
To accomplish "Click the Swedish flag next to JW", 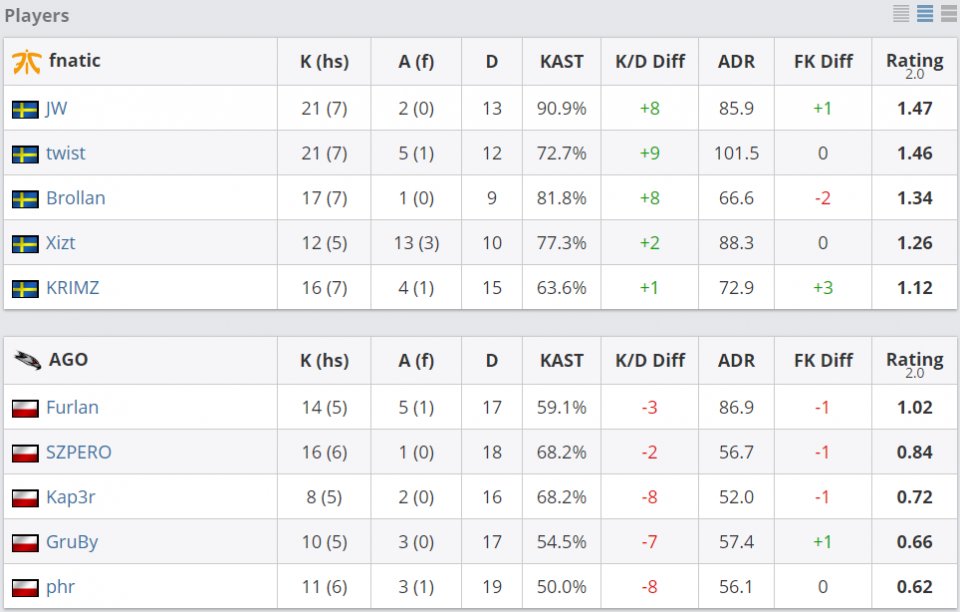I will click(x=26, y=107).
